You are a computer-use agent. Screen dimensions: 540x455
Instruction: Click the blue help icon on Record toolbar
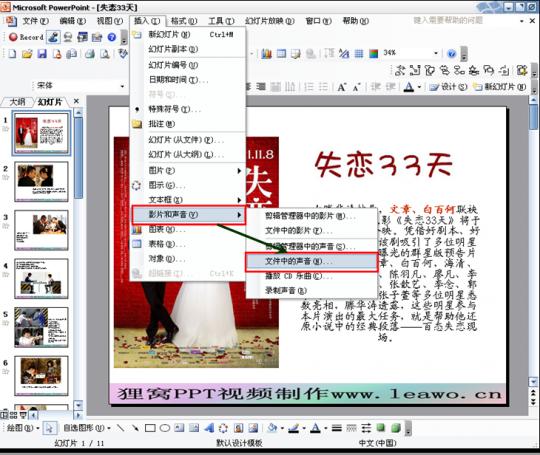point(112,37)
